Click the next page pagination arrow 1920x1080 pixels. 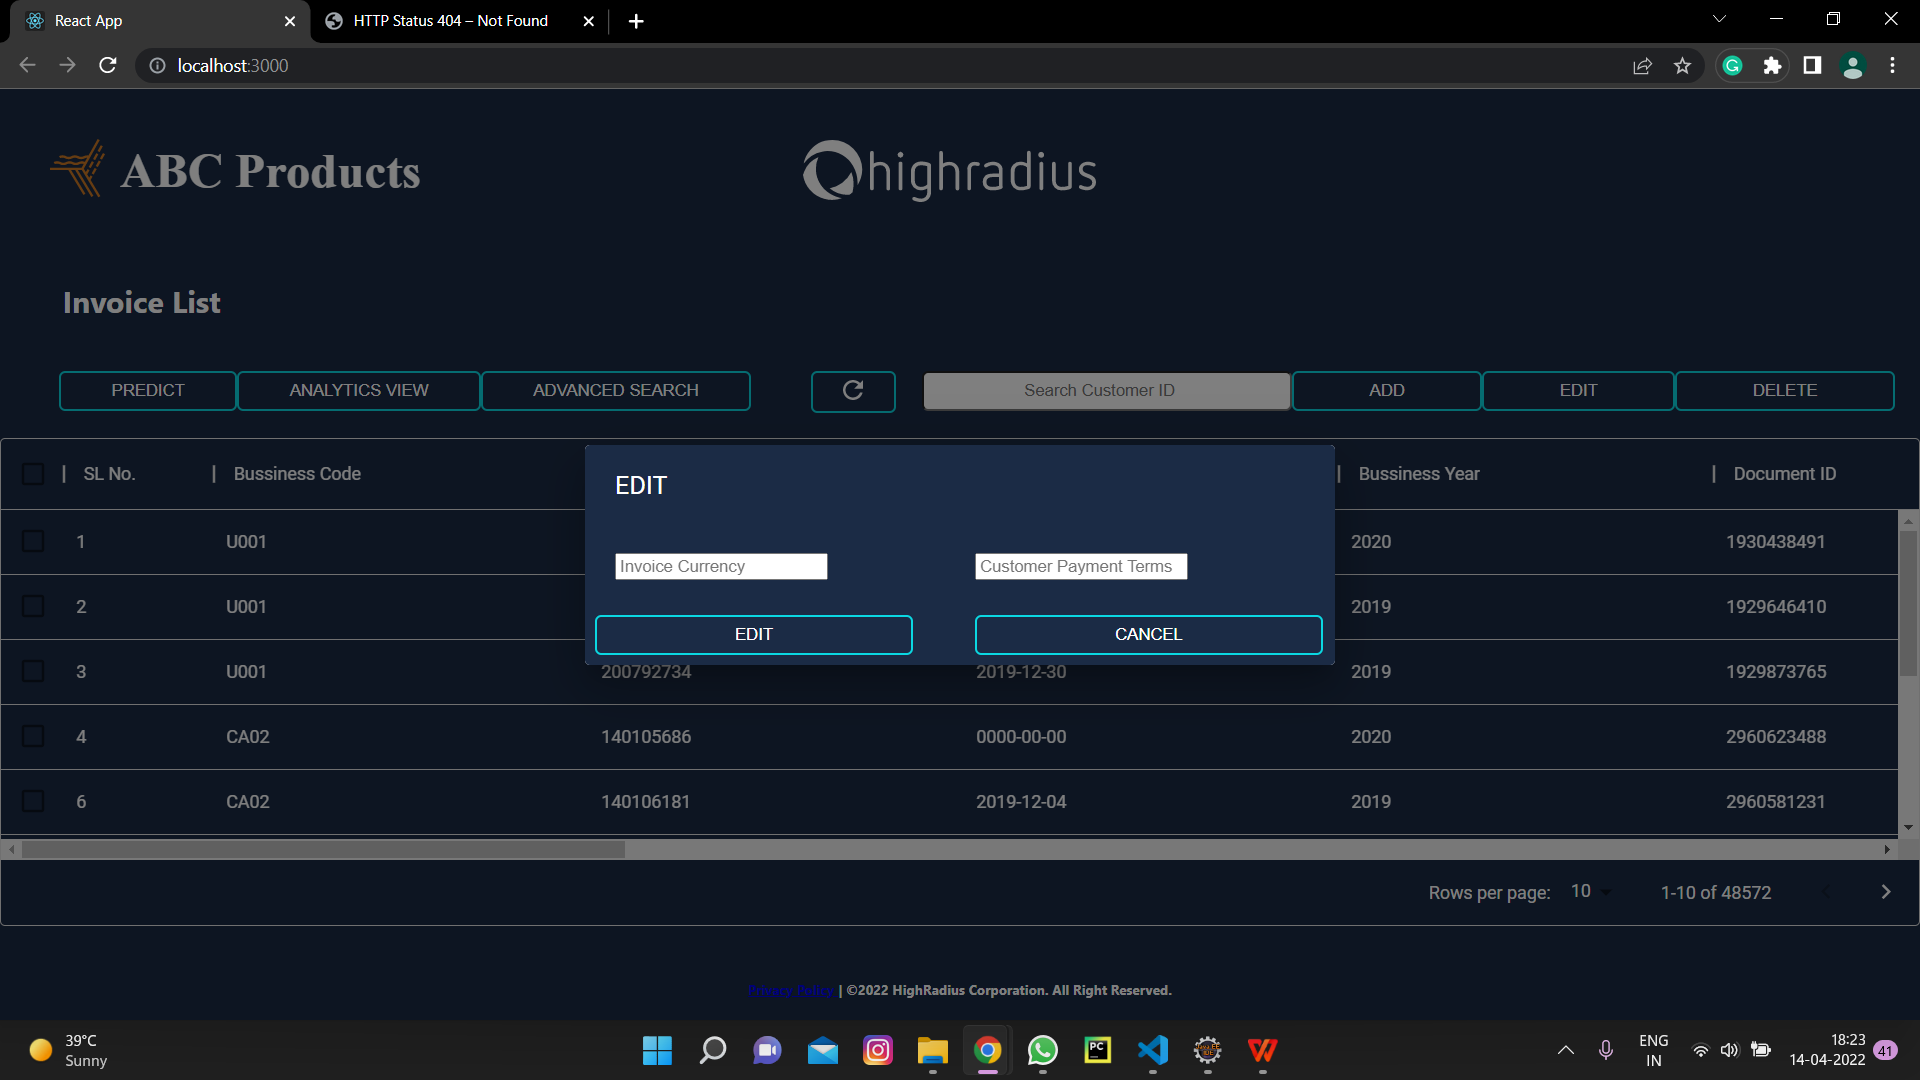[x=1886, y=892]
